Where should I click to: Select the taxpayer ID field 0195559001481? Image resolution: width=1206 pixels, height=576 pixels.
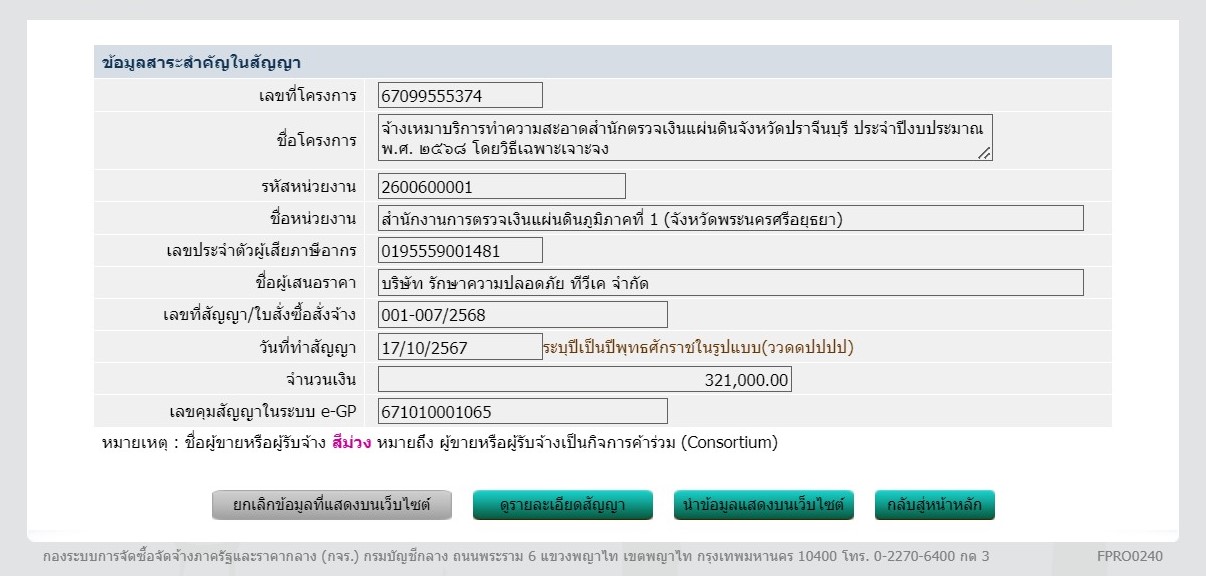click(x=455, y=250)
